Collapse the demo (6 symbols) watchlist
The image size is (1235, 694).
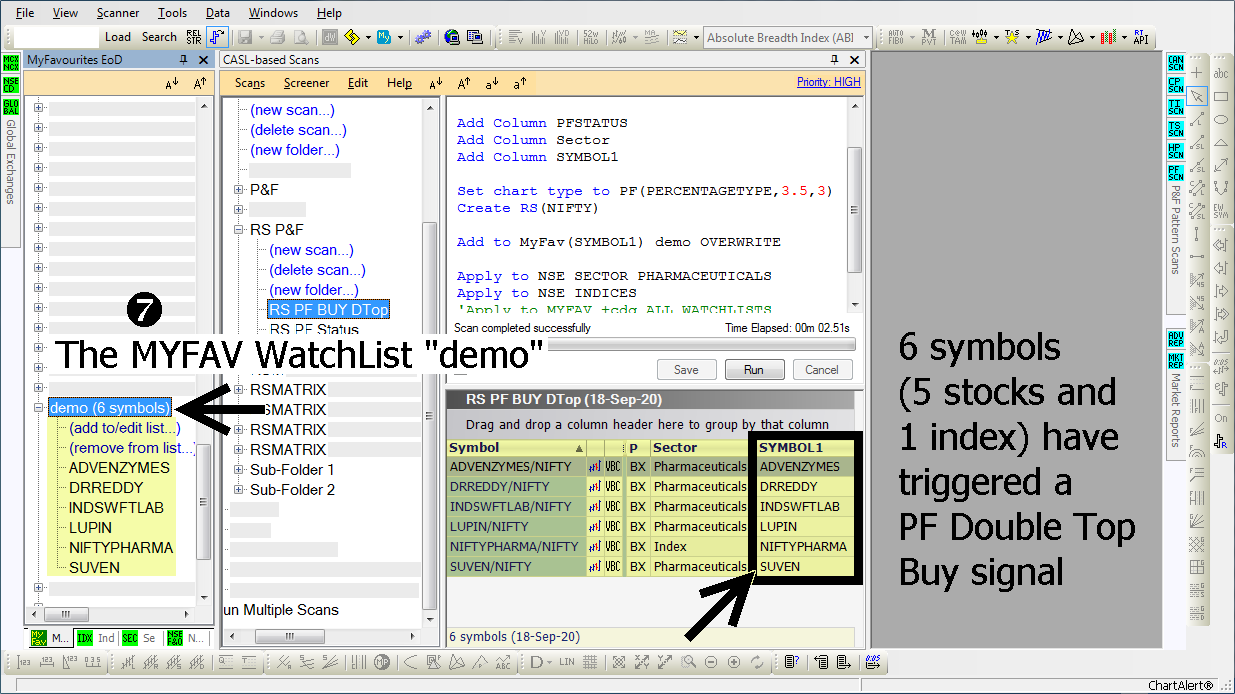[39, 408]
